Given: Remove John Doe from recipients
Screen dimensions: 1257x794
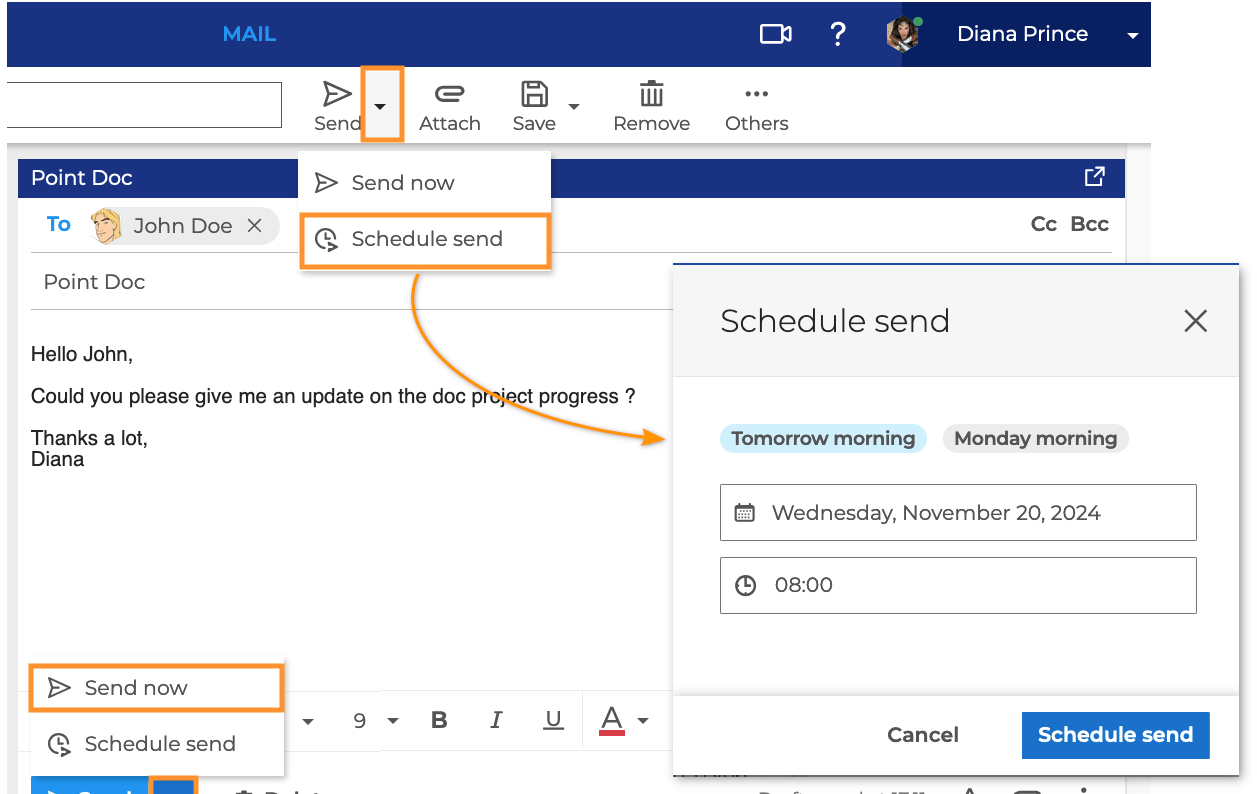Looking at the screenshot, I should [x=255, y=226].
